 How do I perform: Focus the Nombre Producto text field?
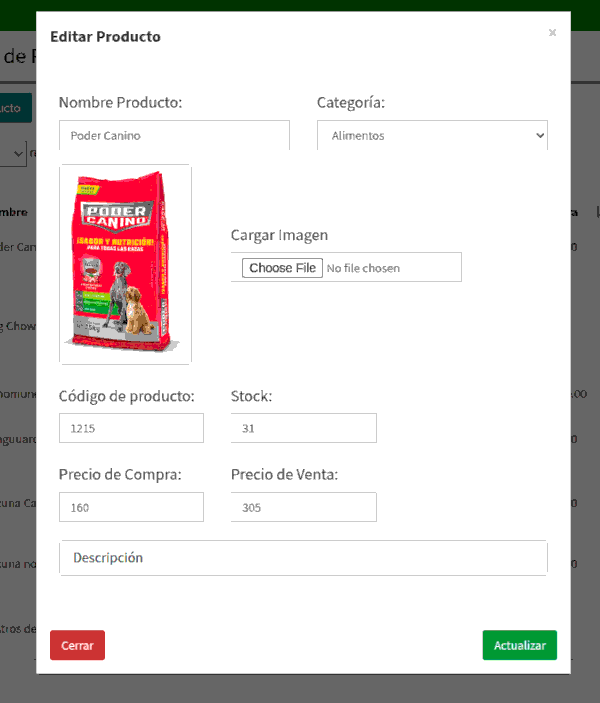174,136
